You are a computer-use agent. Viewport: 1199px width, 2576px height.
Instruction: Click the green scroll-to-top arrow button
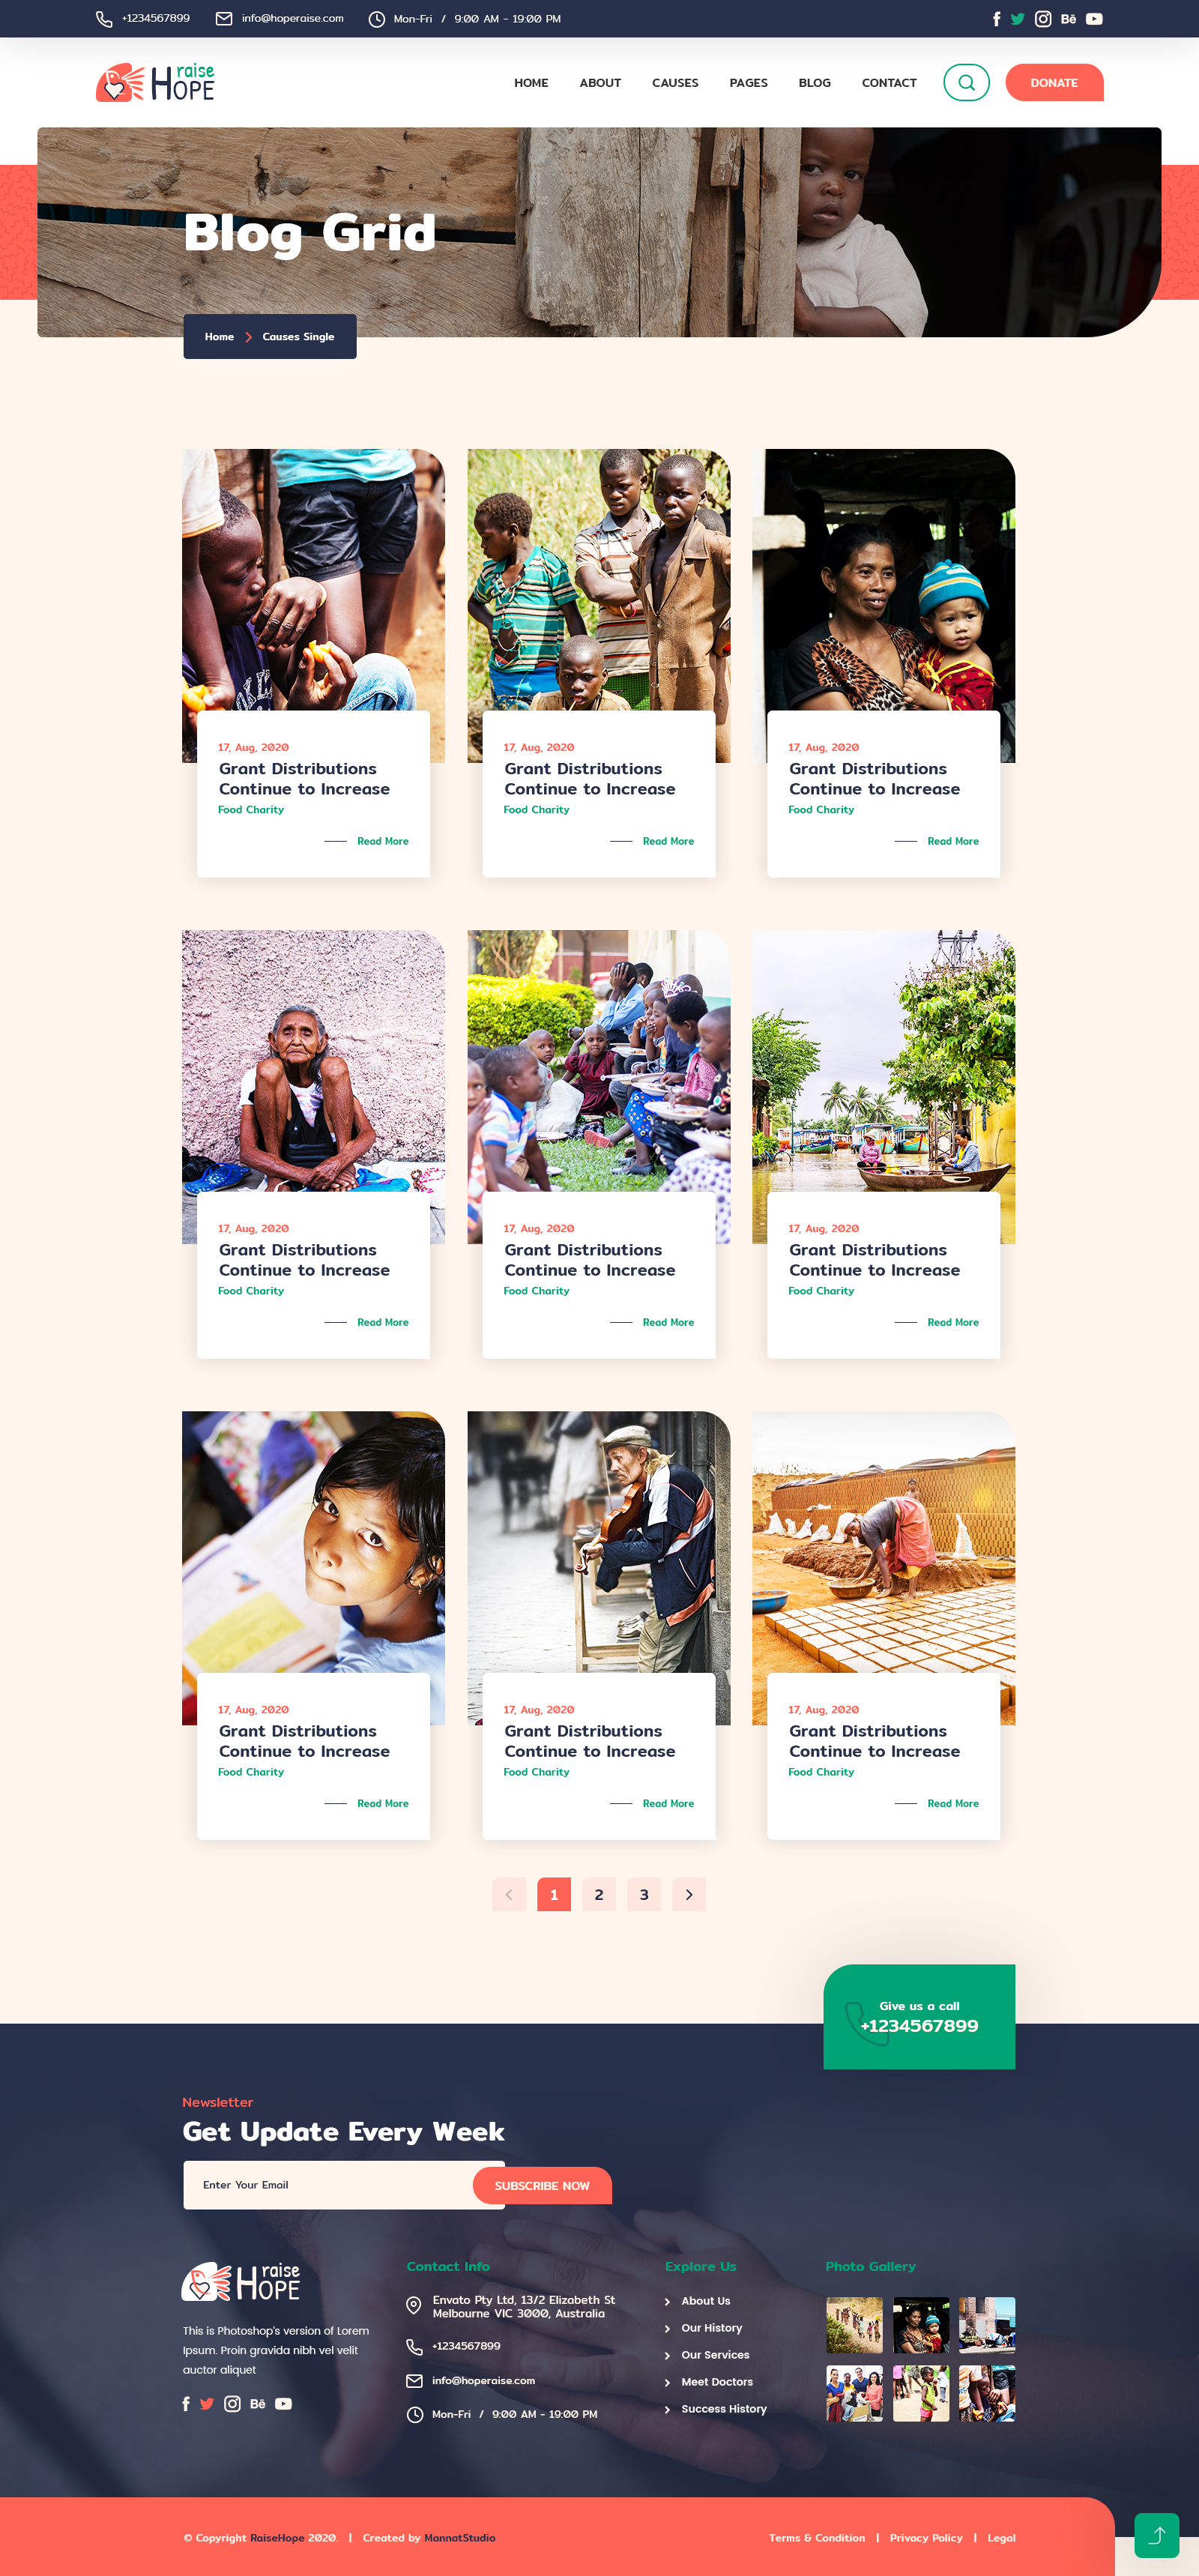click(1157, 2535)
